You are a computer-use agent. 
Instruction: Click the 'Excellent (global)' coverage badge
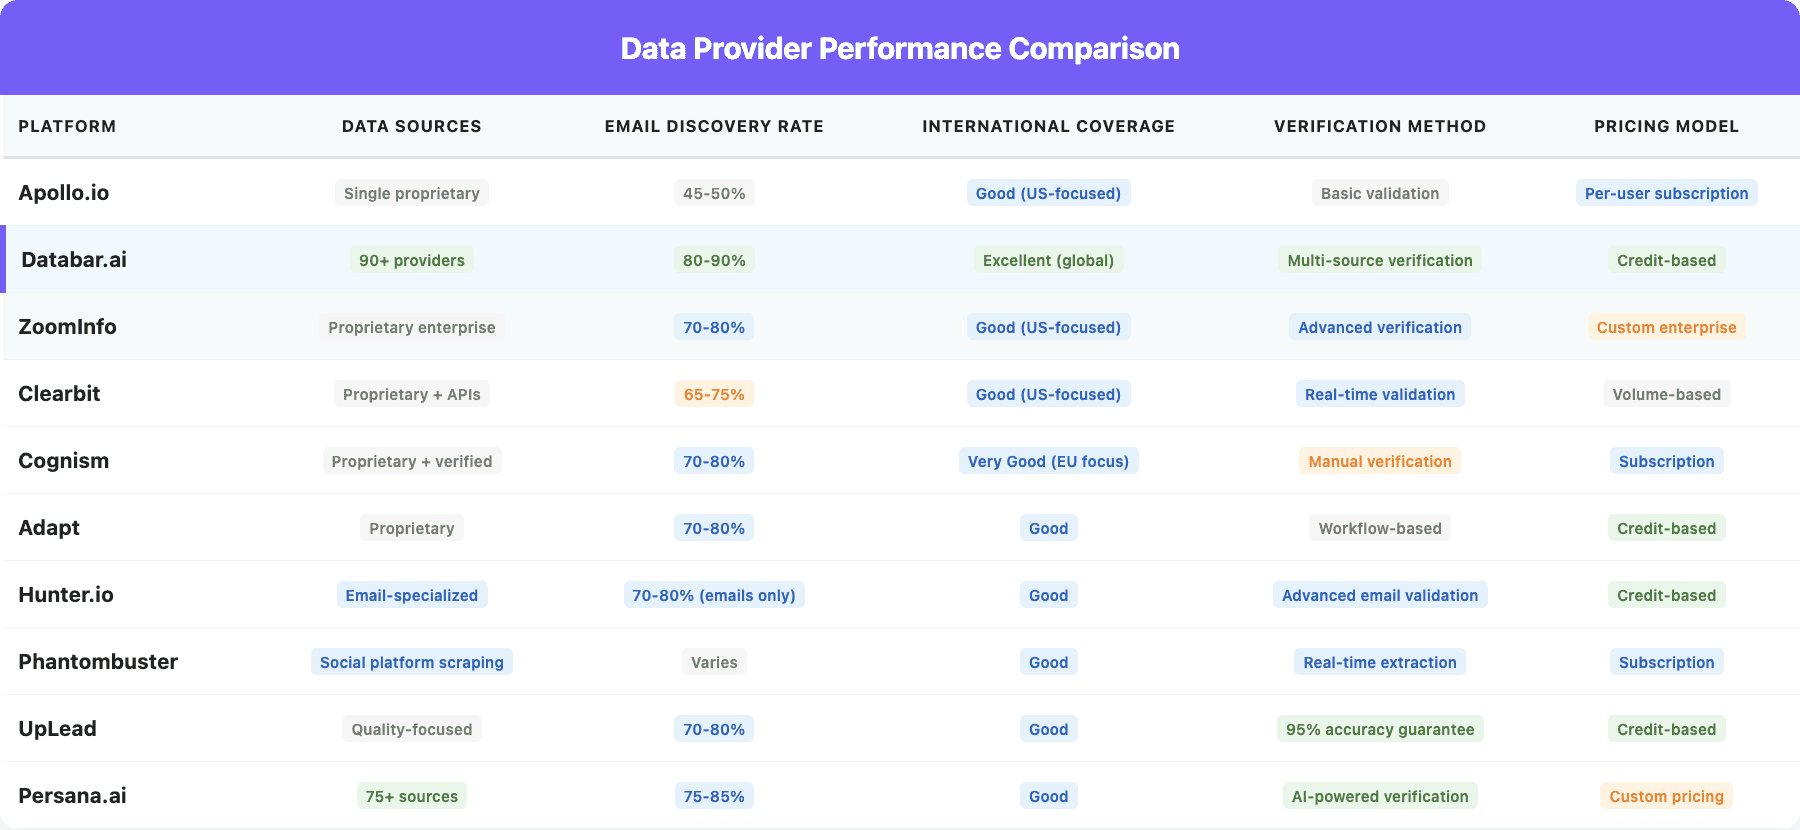point(1048,260)
